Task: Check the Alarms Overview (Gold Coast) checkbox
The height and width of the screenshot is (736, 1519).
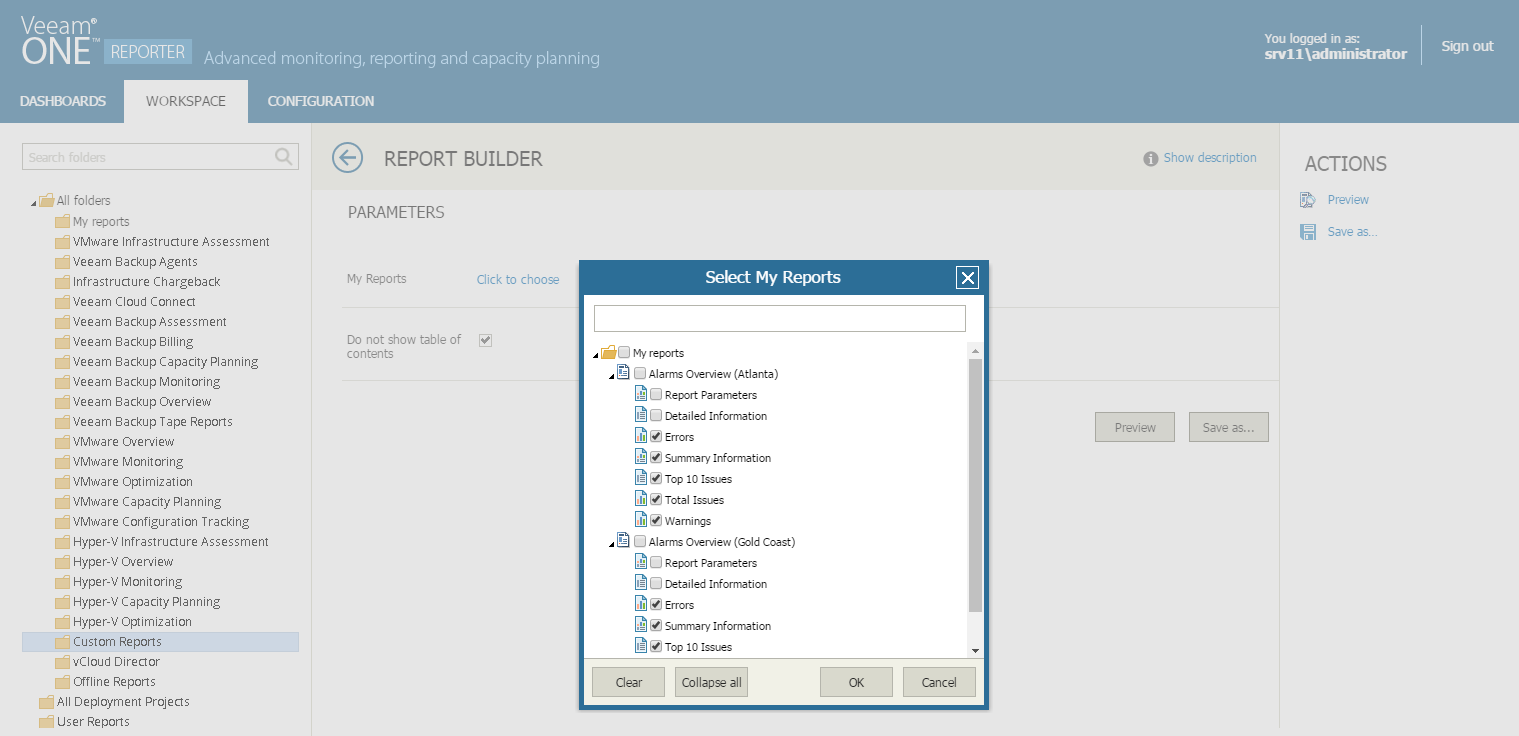Action: [640, 542]
